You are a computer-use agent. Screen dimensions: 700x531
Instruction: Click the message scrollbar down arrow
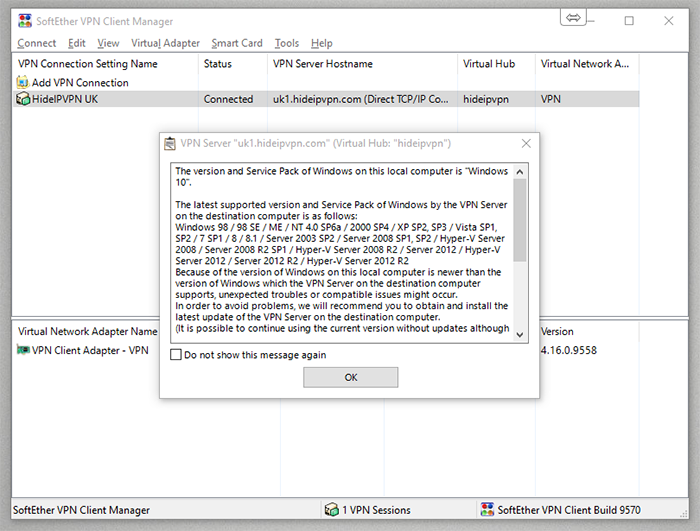point(520,334)
